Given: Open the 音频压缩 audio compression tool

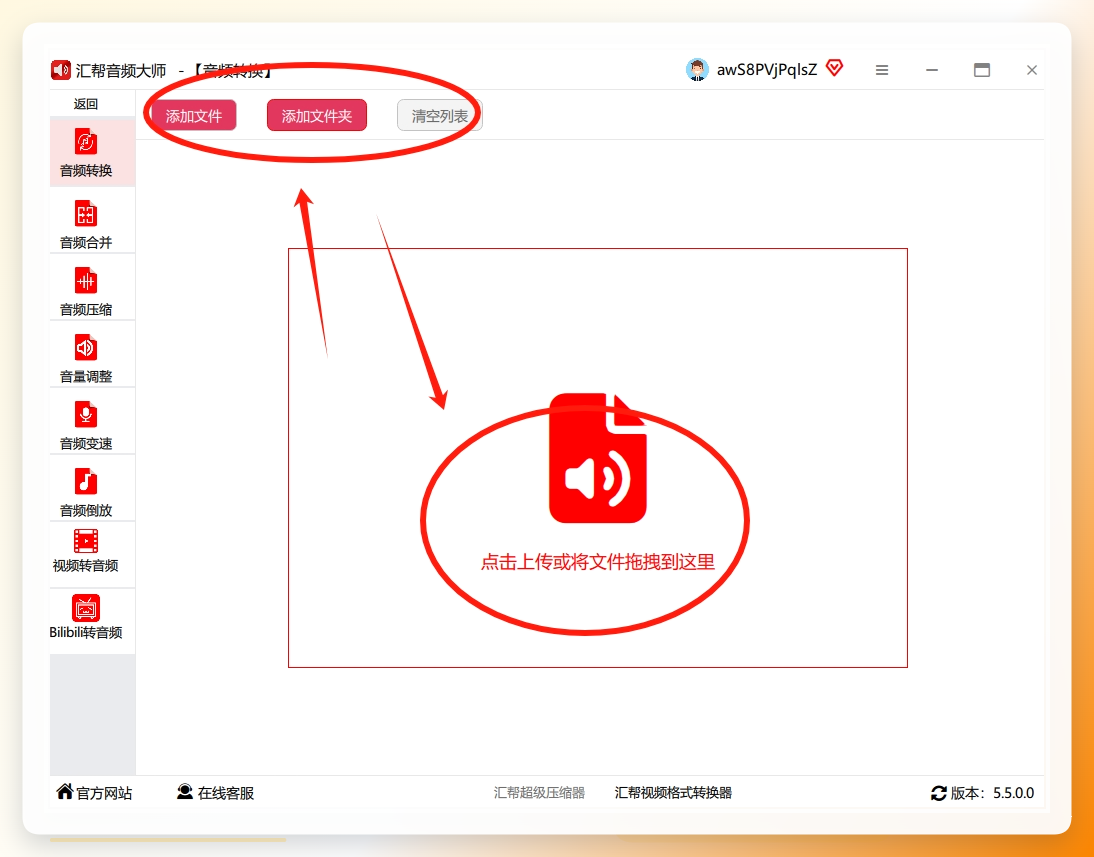Looking at the screenshot, I should click(x=92, y=287).
